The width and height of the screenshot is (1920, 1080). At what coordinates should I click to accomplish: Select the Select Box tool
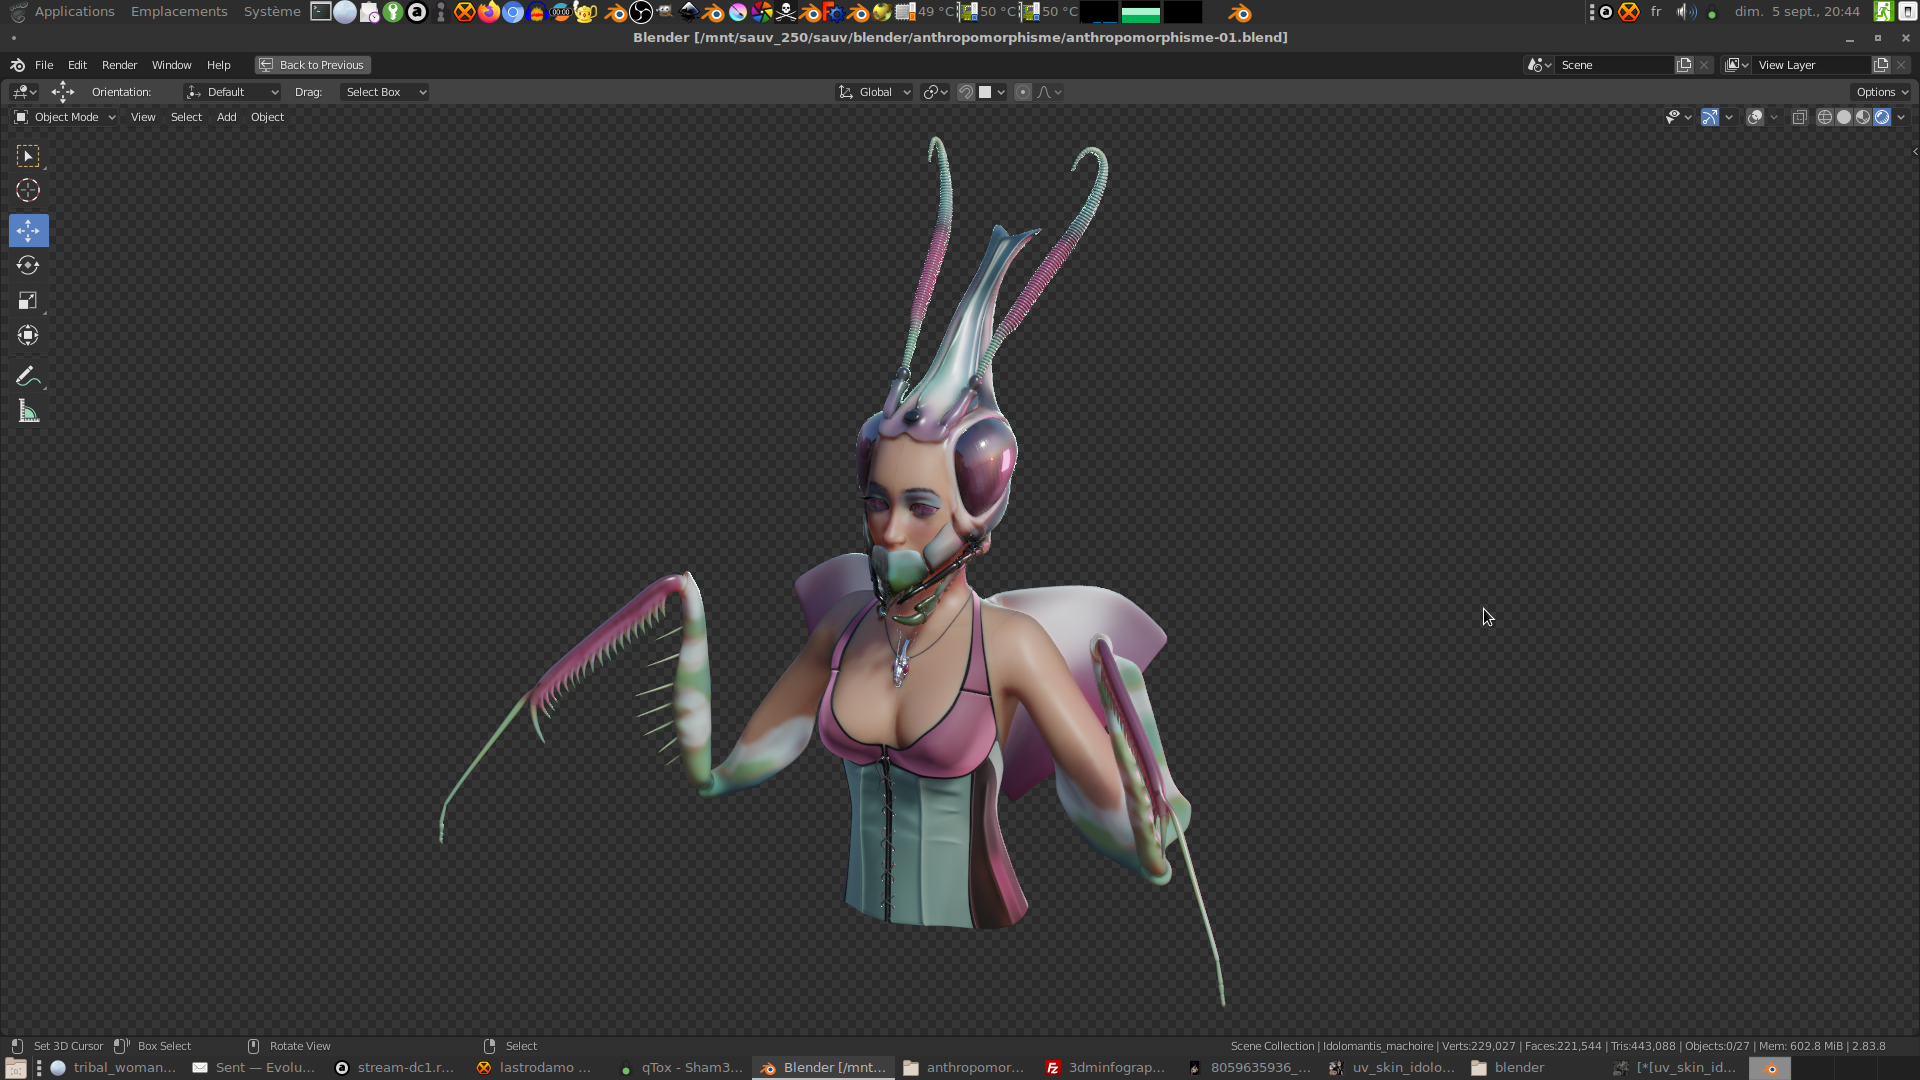coord(28,156)
